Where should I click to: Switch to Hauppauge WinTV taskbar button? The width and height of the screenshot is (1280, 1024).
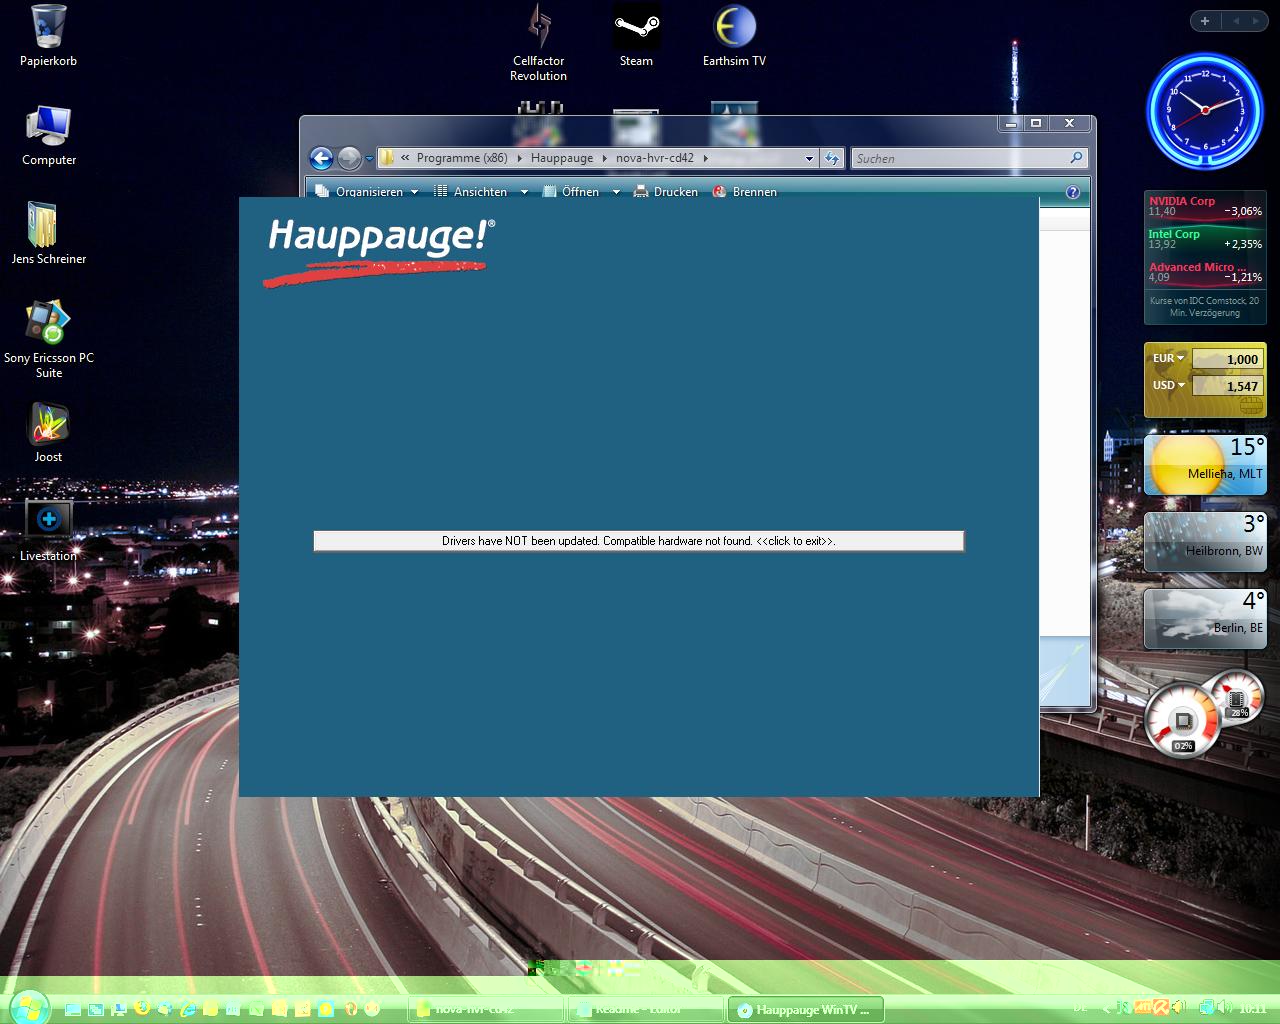(x=805, y=1009)
